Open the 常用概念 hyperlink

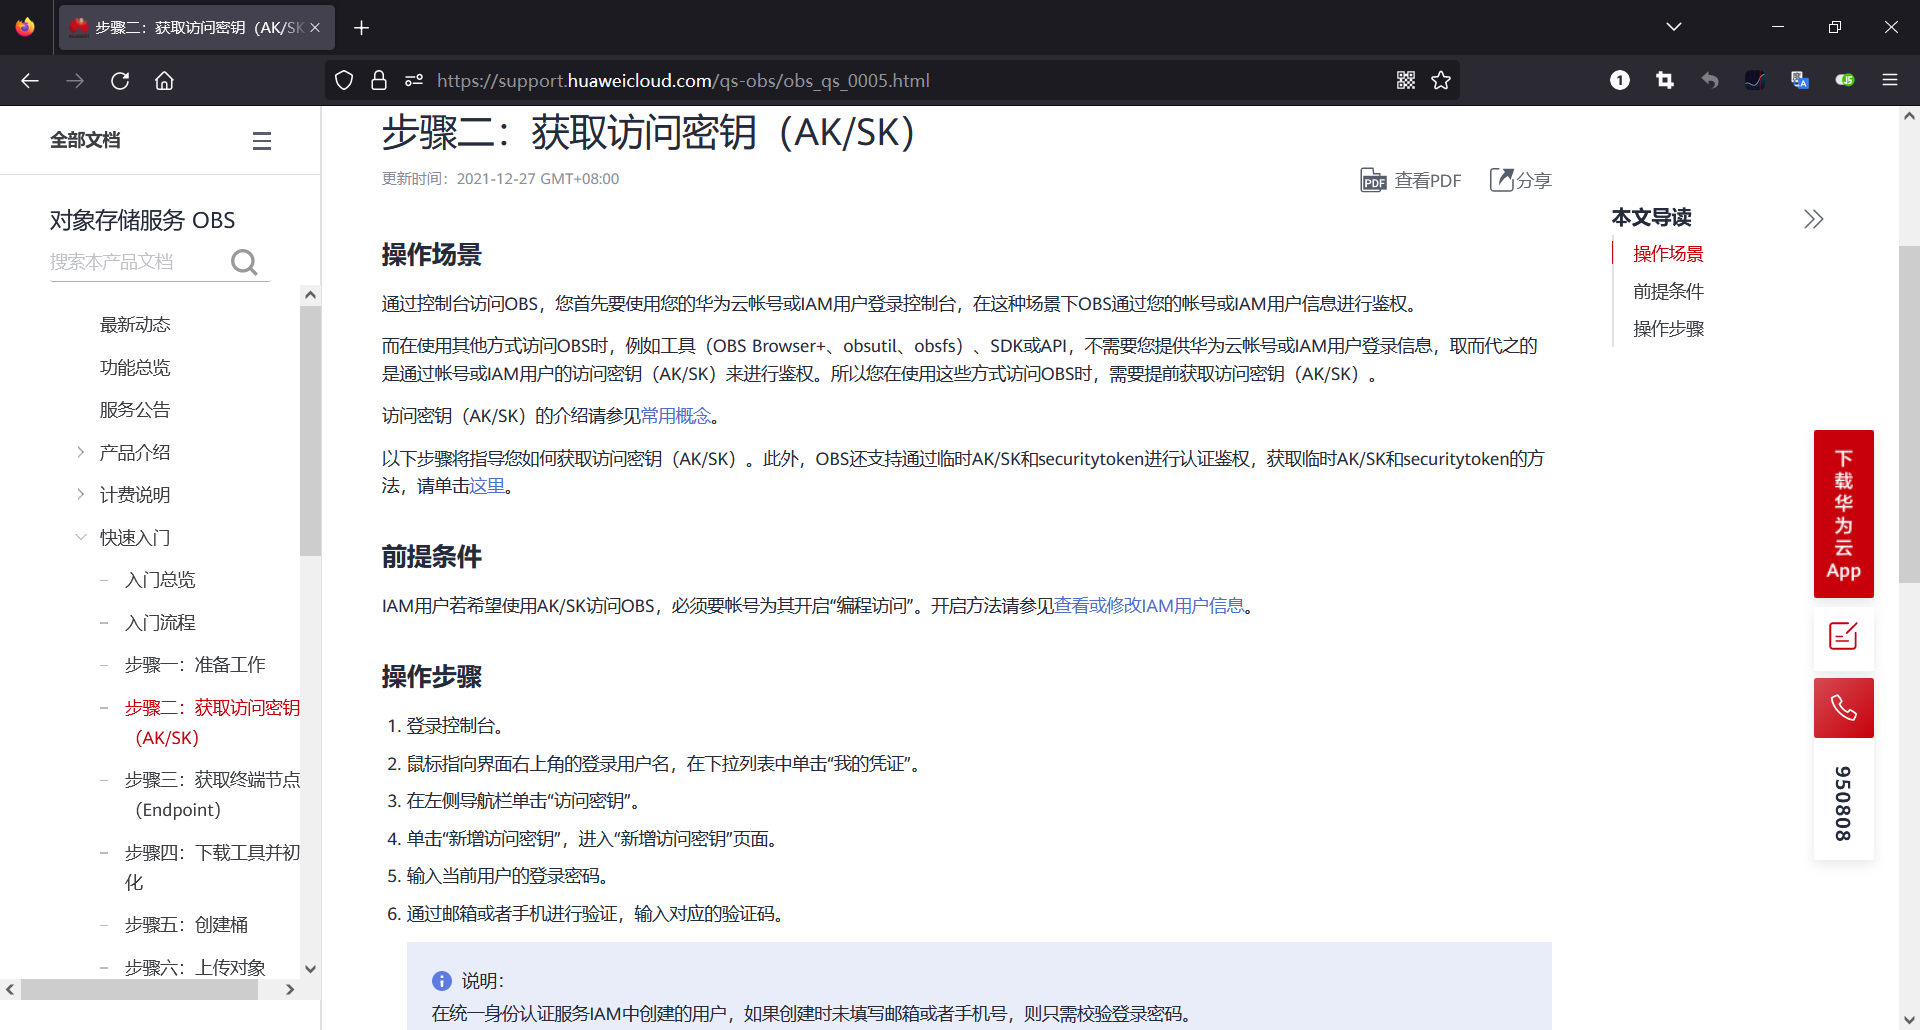point(676,414)
